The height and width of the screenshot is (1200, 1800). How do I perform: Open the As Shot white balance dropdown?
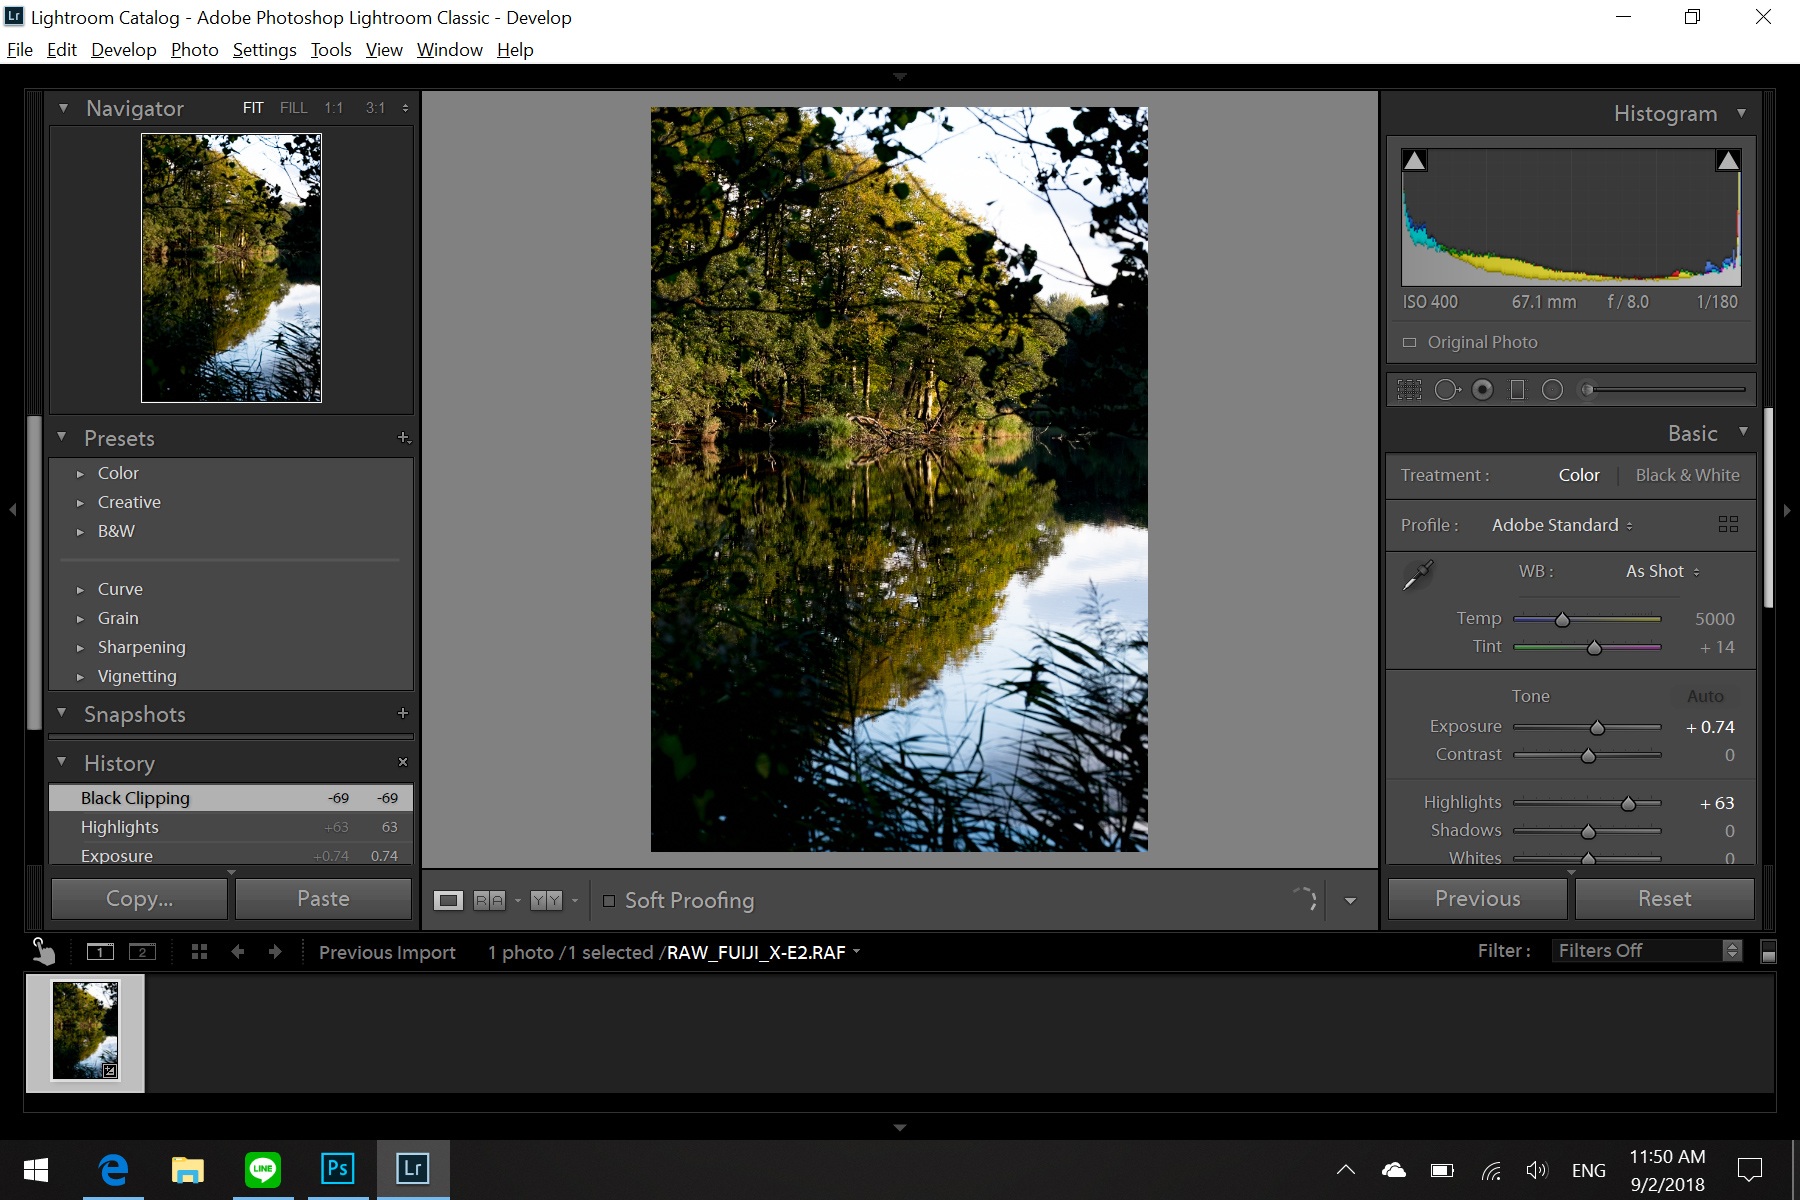(1663, 571)
